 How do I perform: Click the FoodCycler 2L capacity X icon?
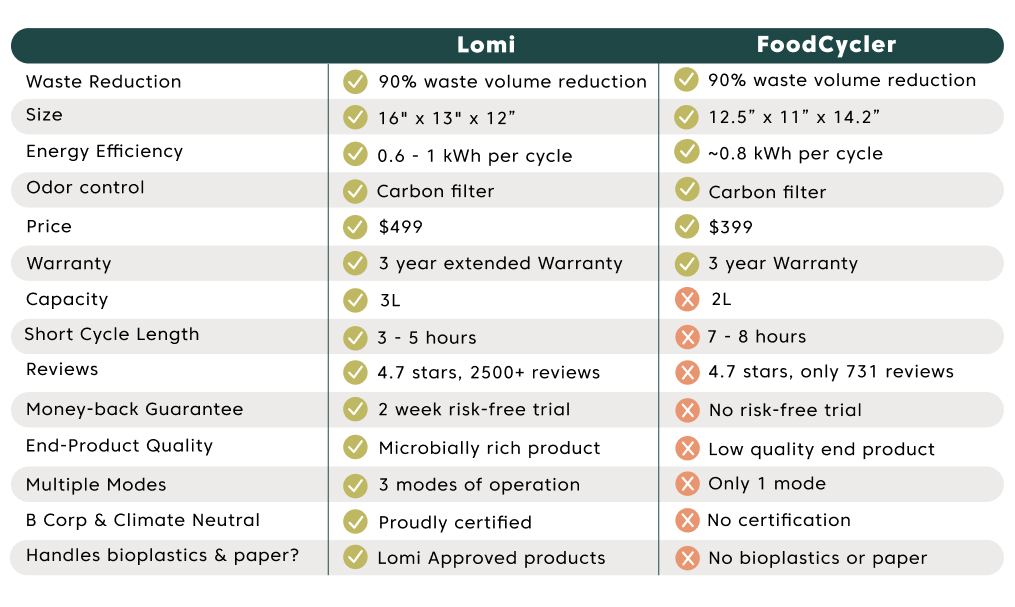coord(686,299)
